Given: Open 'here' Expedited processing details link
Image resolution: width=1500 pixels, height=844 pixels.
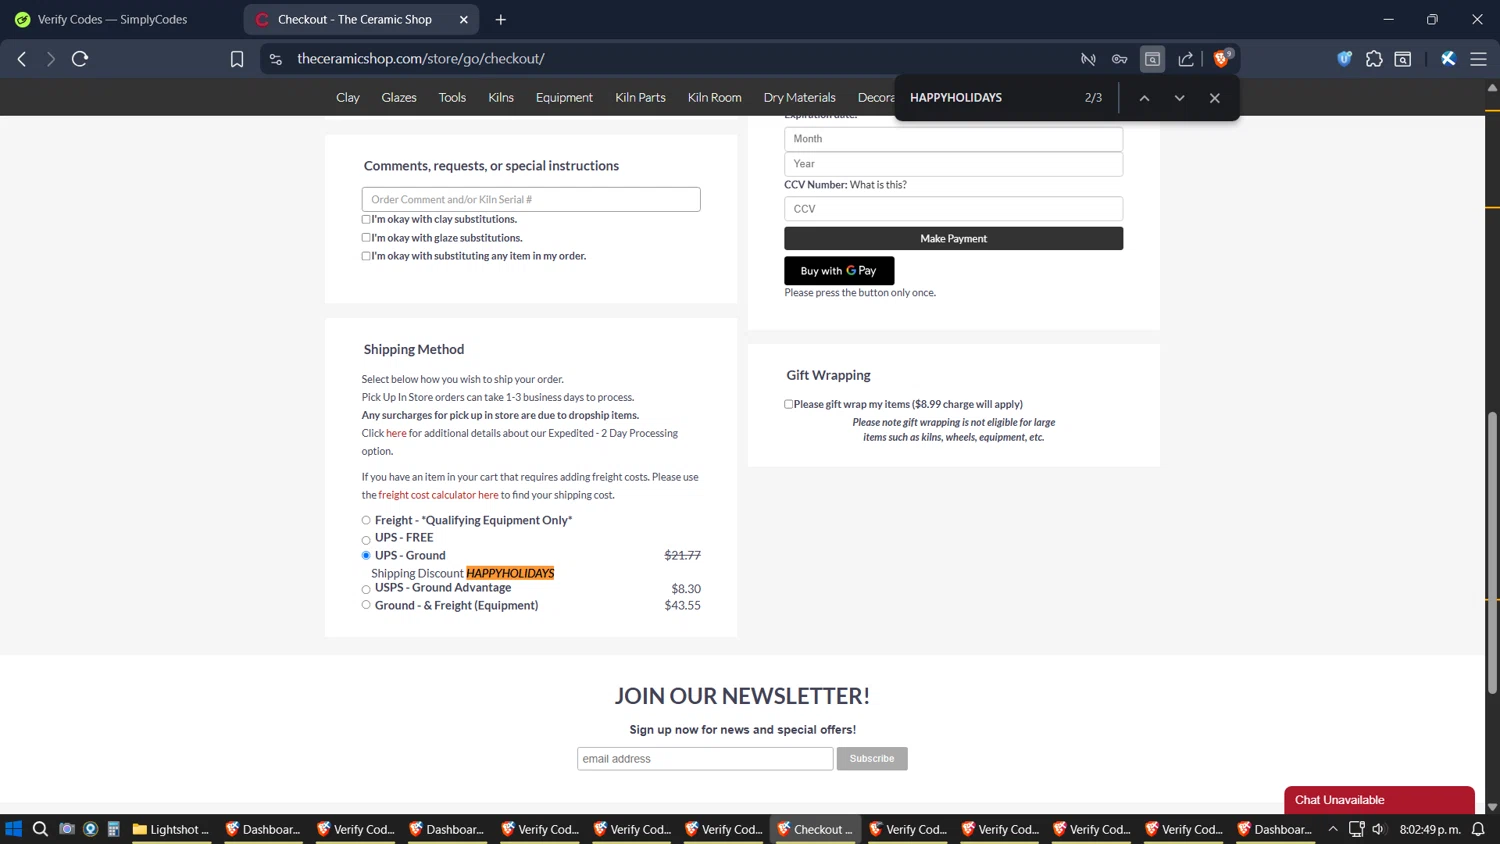Looking at the screenshot, I should 396,433.
